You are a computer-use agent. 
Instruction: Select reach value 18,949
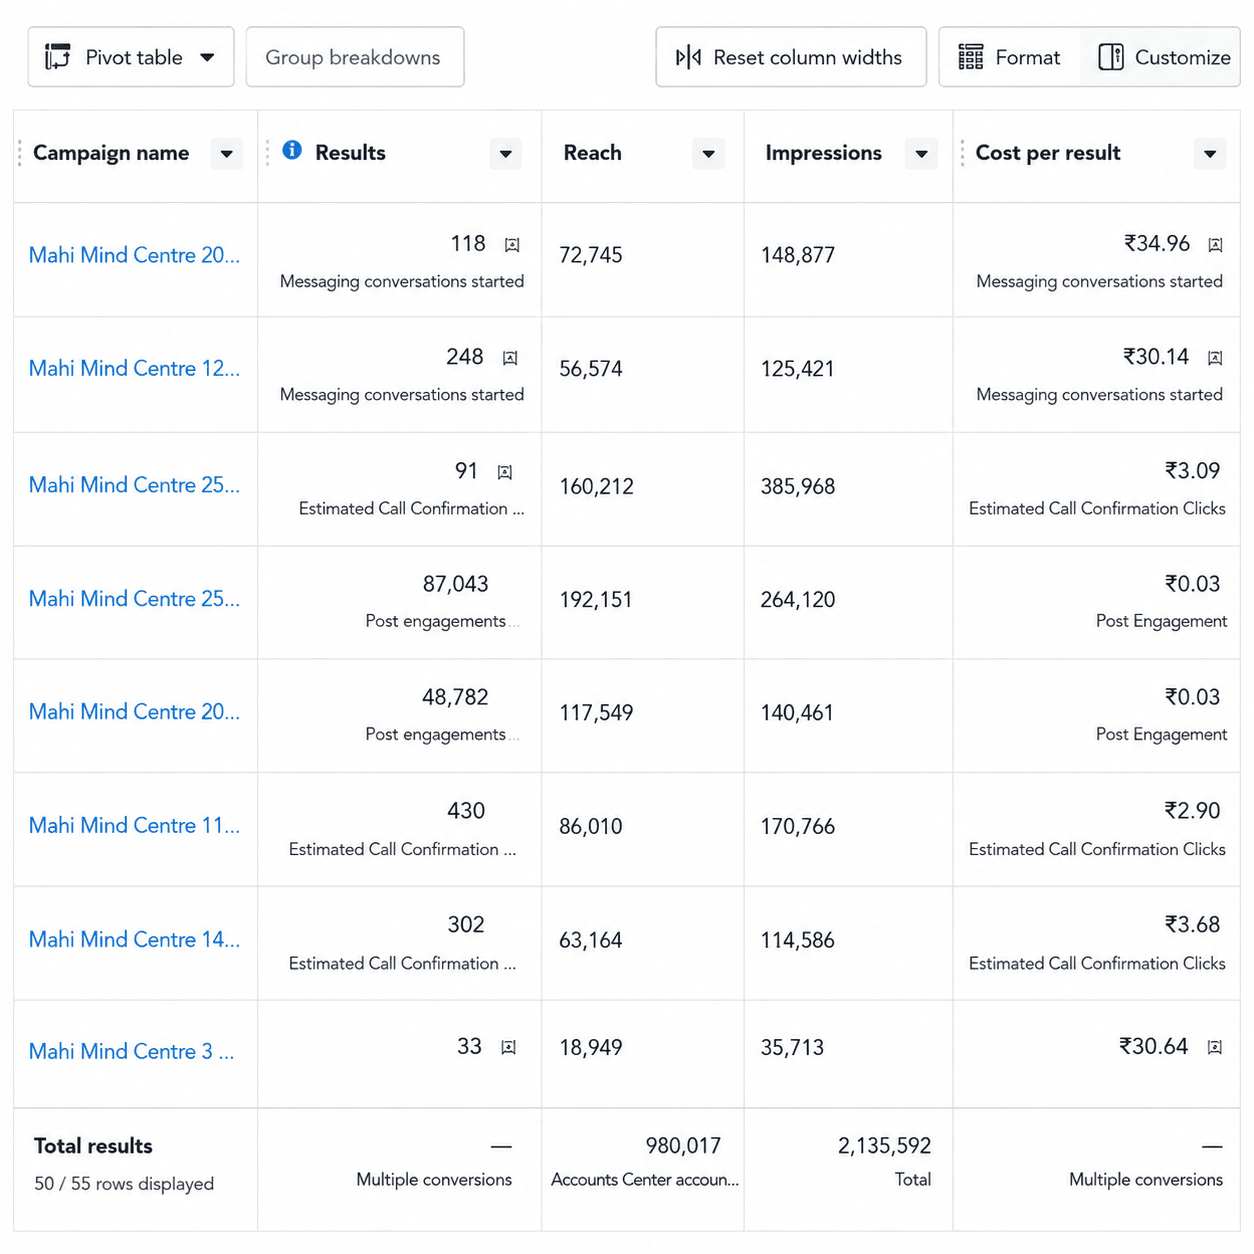point(591,1047)
